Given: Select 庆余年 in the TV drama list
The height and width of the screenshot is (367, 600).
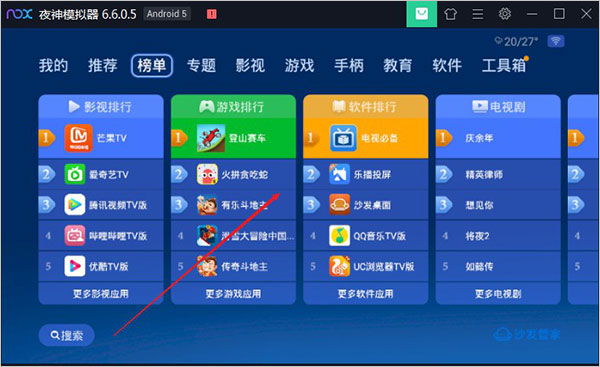Looking at the screenshot, I should 498,138.
